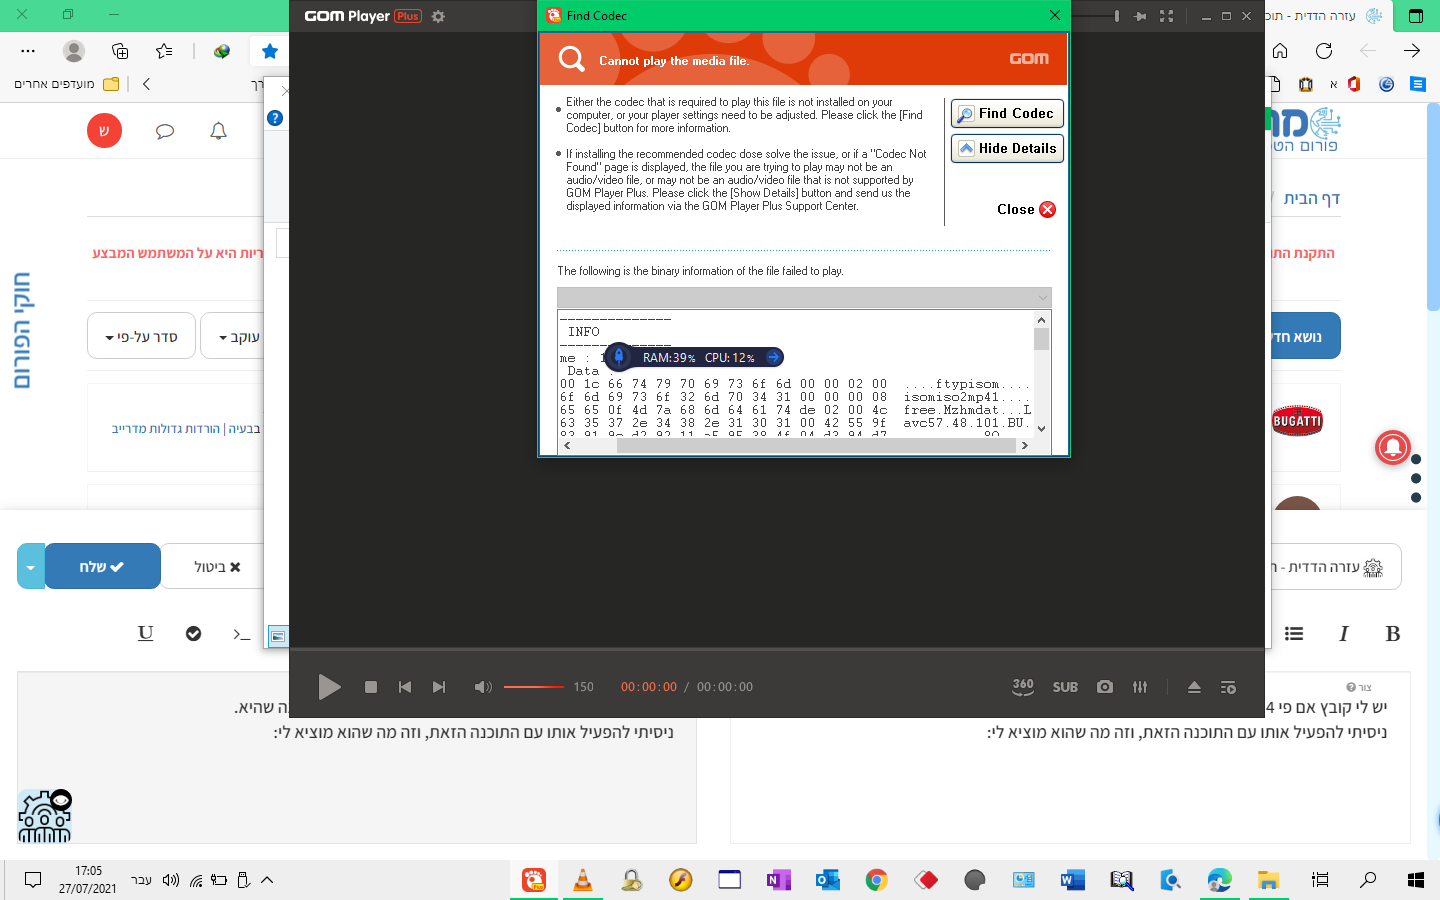1440x900 pixels.
Task: Open browser favorites star icon
Action: pos(269,50)
